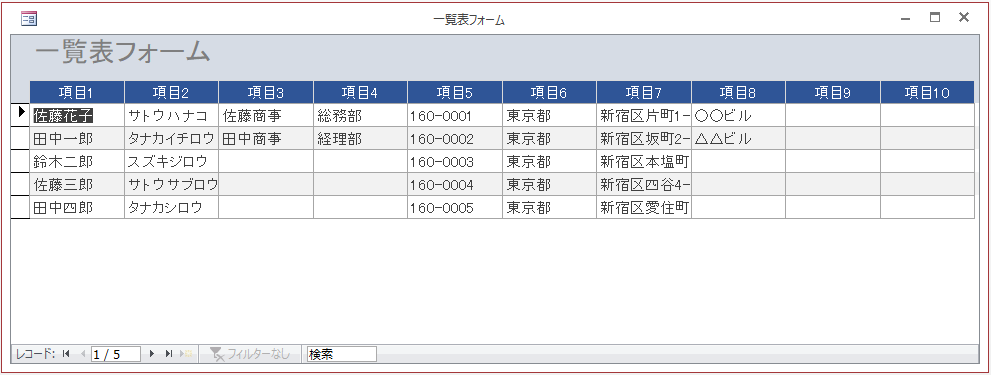Create new blank record button
Image resolution: width=991 pixels, height=375 pixels.
186,354
